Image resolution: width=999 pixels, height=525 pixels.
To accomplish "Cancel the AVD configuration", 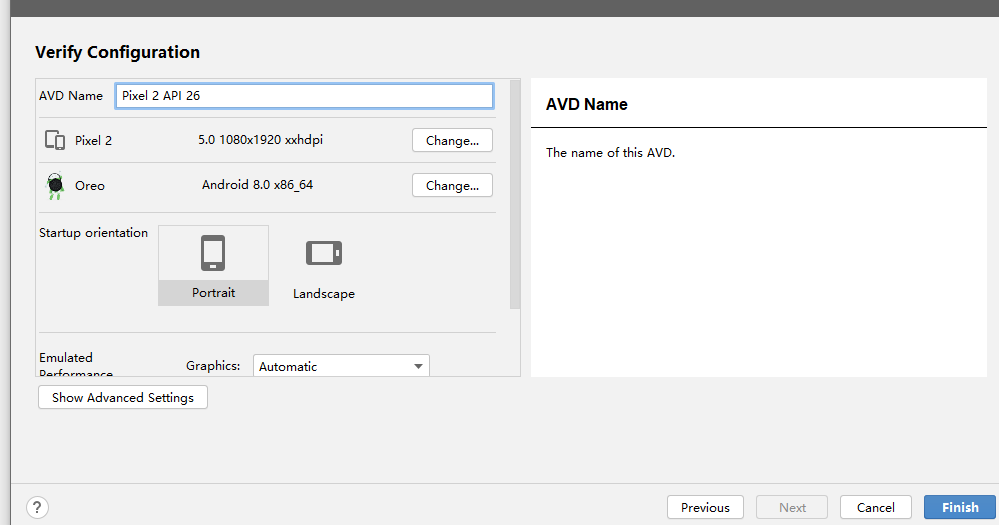I will tap(875, 507).
